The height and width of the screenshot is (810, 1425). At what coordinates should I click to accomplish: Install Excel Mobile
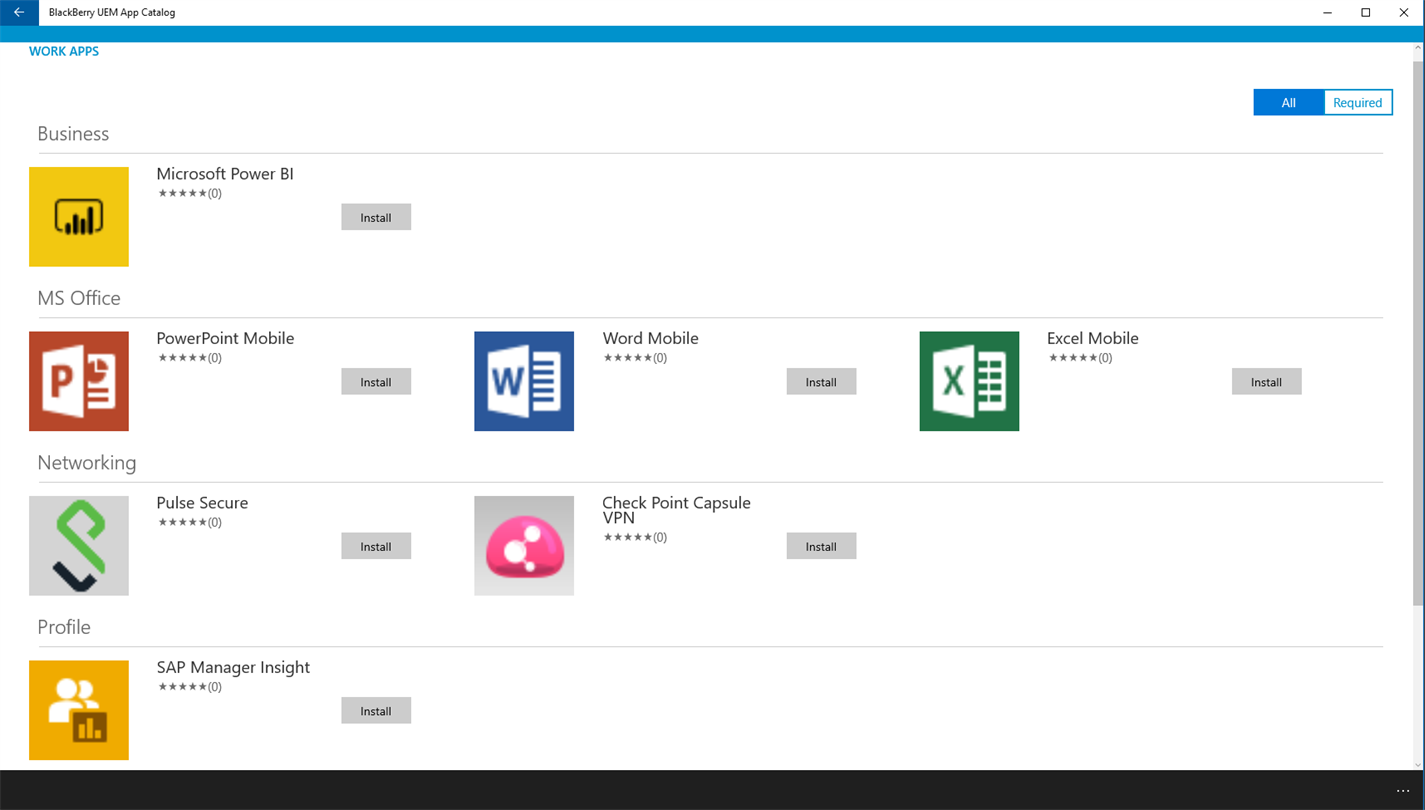pos(1266,382)
